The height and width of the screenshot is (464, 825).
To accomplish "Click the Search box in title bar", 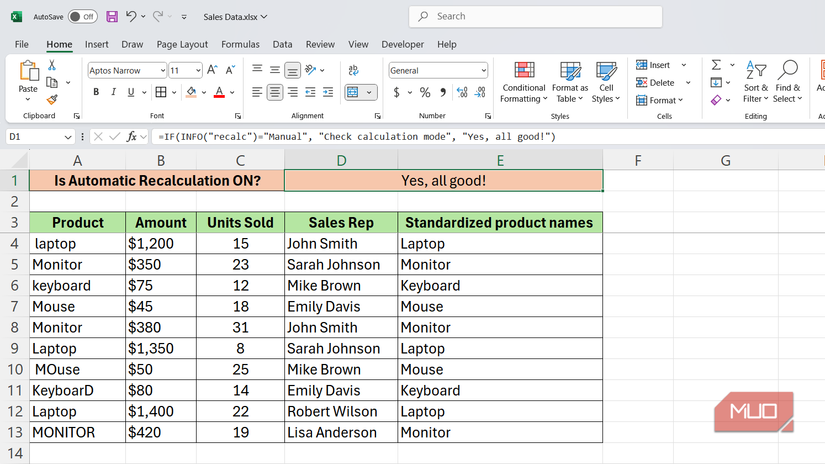I will coord(535,16).
